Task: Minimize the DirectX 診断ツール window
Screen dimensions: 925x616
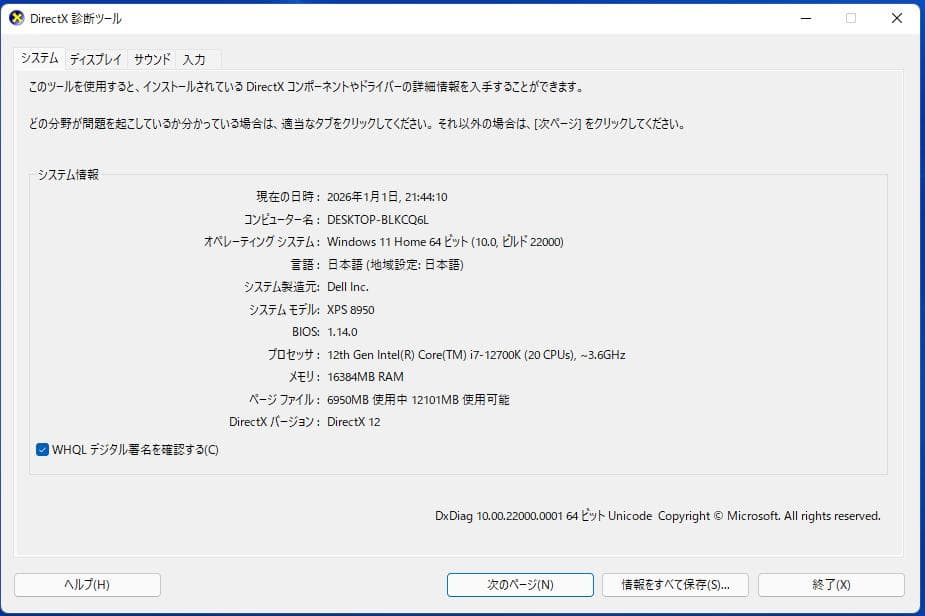Action: click(x=805, y=18)
